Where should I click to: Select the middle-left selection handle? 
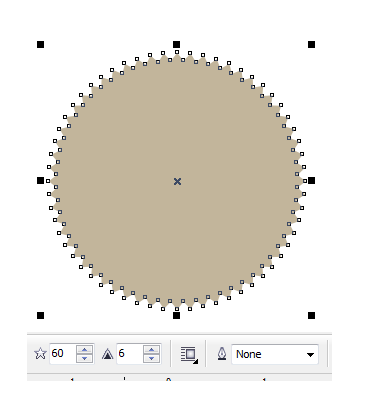click(40, 180)
